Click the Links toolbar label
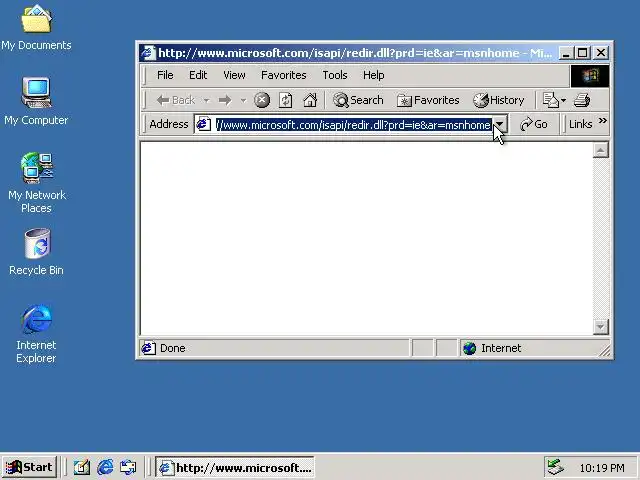640x480 pixels. point(580,124)
